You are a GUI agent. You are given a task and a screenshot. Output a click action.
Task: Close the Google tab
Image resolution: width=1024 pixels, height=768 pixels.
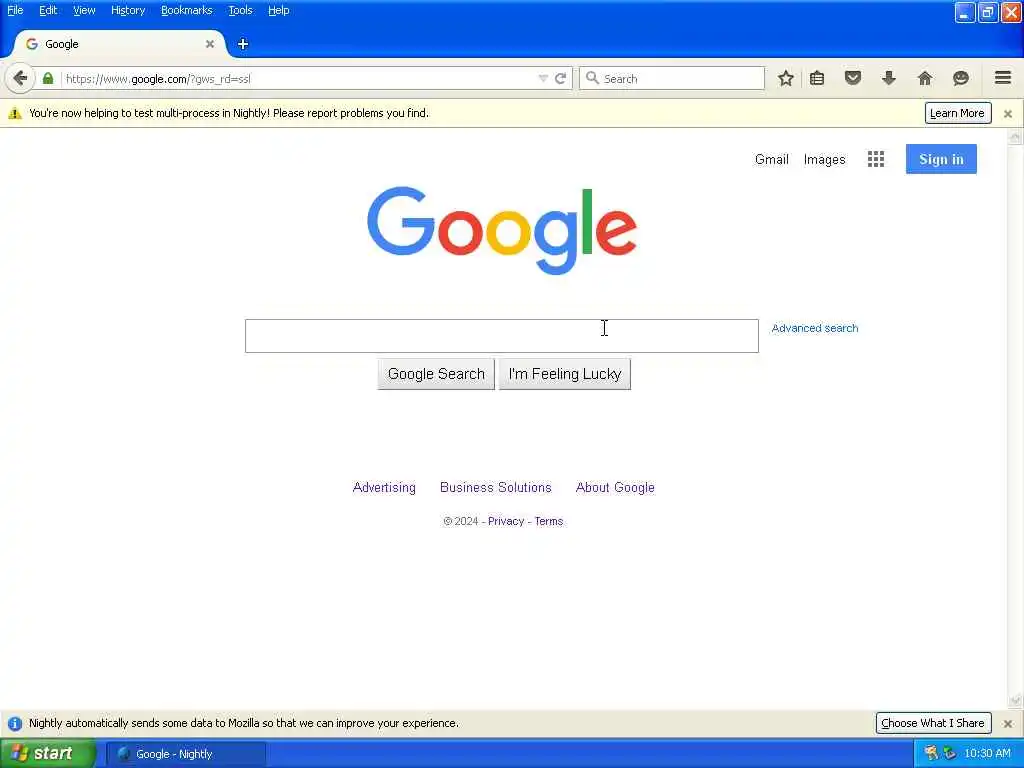[x=210, y=44]
